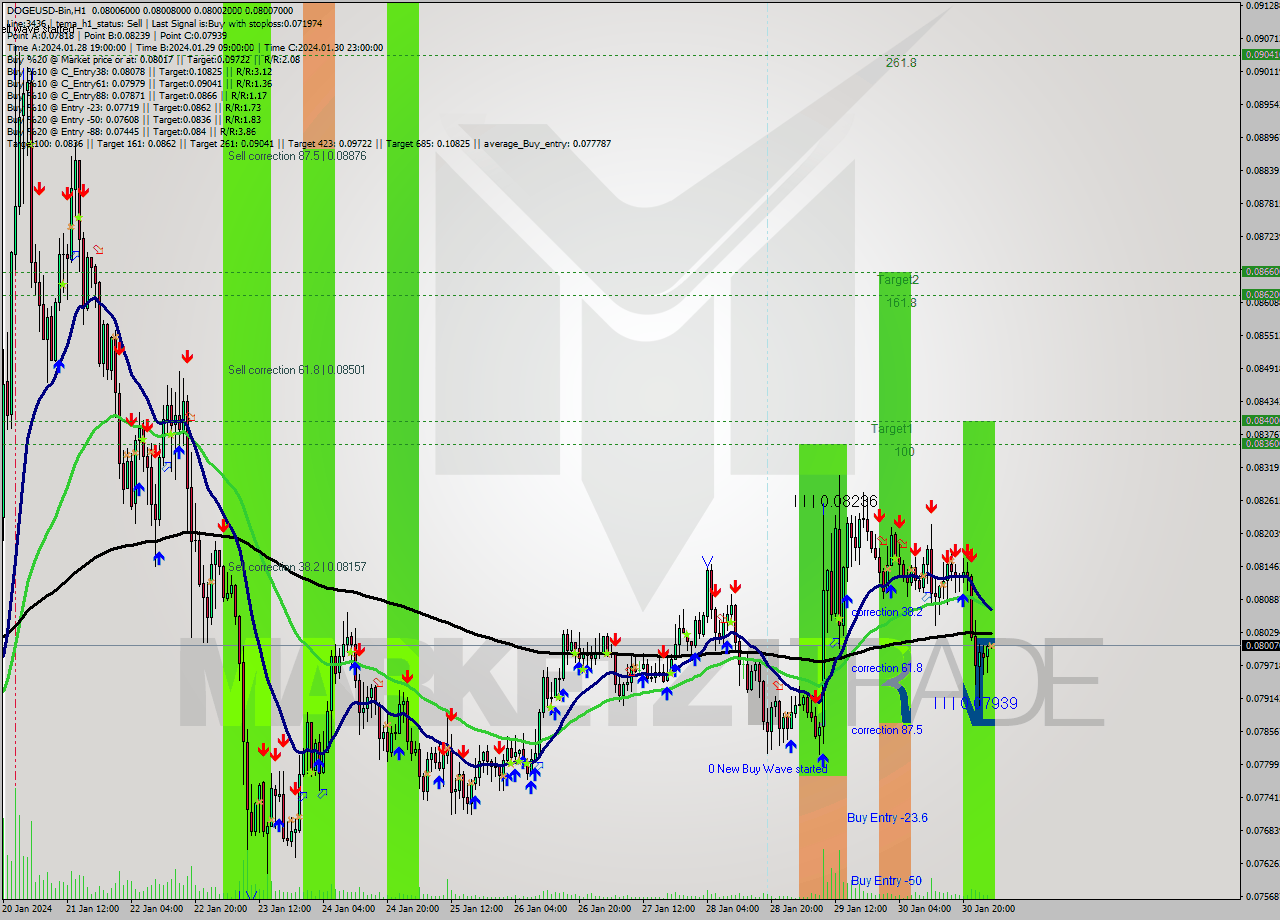The image size is (1280, 920).
Task: Click the 0.08954 price axis label
Action: click(x=1262, y=104)
